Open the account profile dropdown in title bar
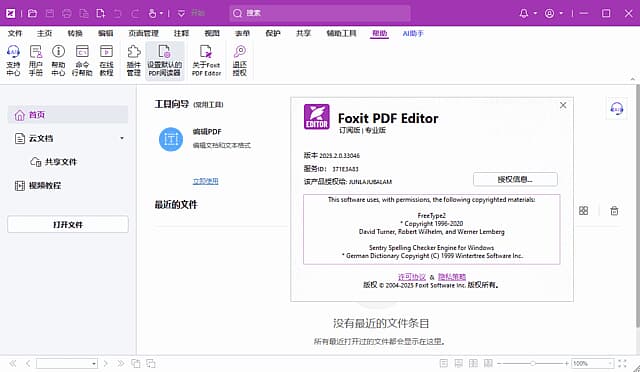Viewport: 640px width, 372px height. [x=553, y=13]
